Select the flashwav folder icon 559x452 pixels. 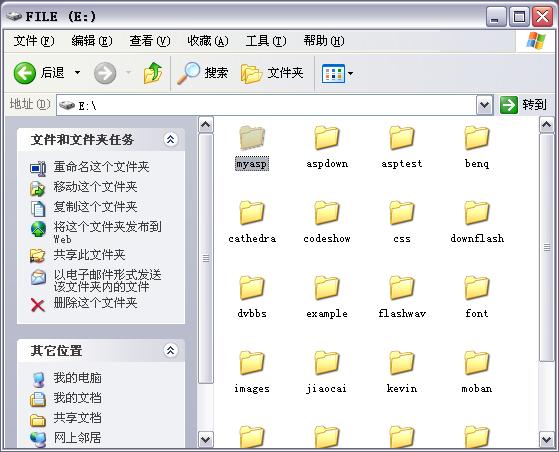pos(402,288)
